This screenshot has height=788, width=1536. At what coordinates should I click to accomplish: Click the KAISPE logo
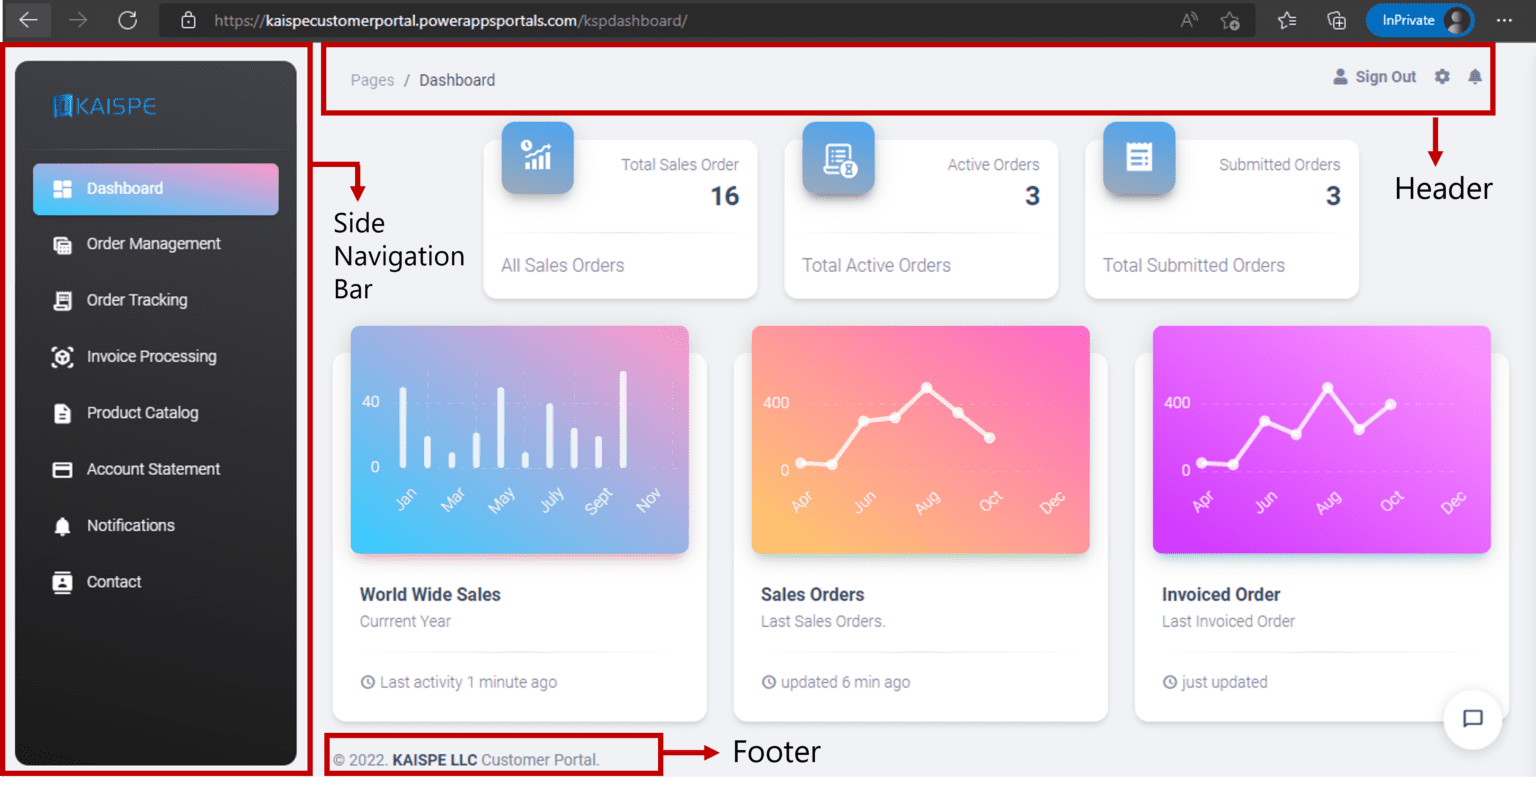pyautogui.click(x=103, y=105)
